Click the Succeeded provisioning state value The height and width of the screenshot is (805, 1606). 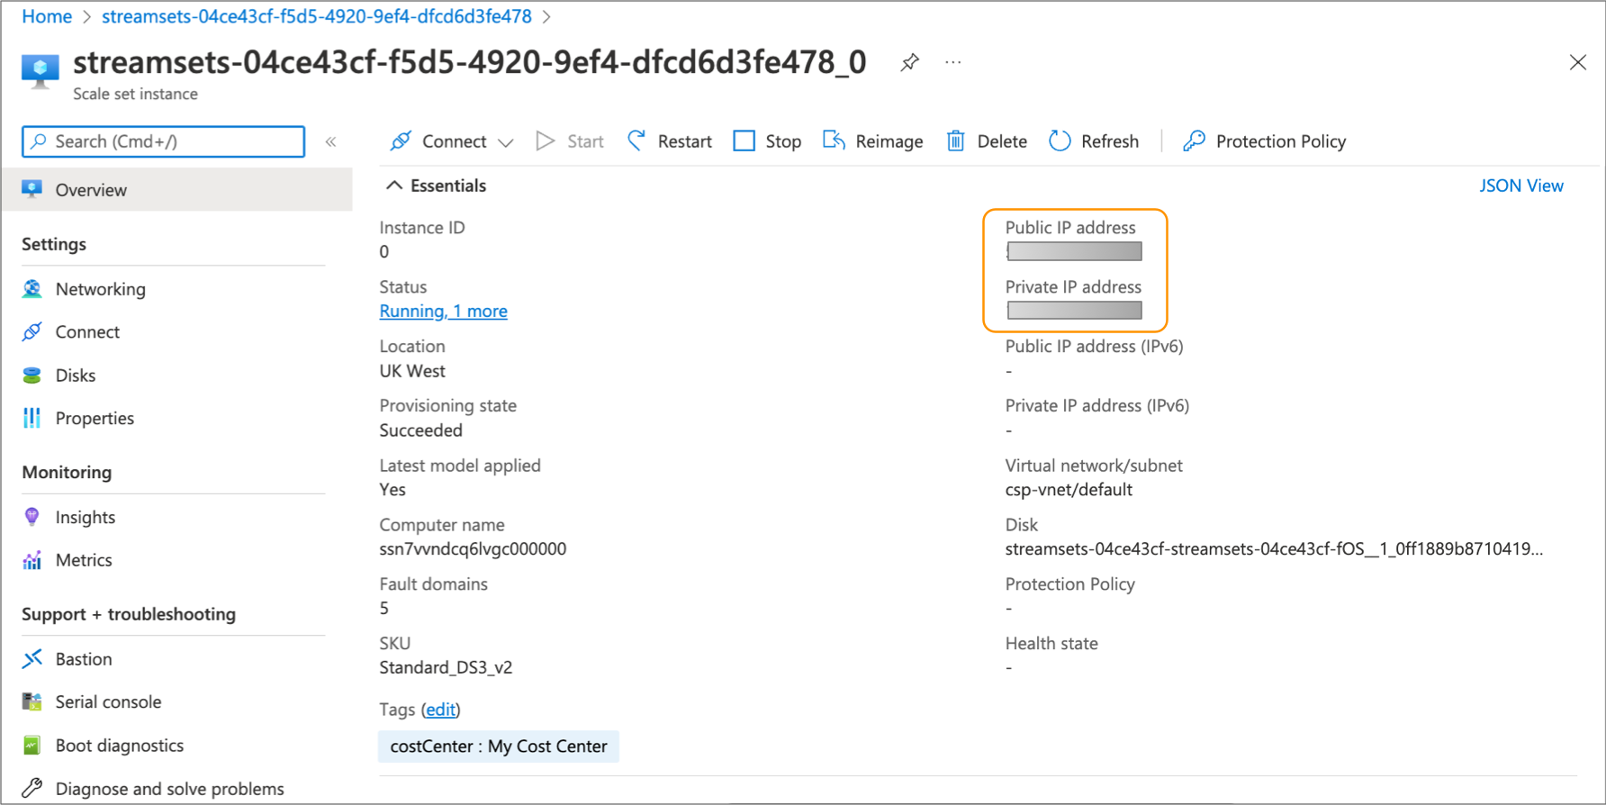[x=421, y=431]
